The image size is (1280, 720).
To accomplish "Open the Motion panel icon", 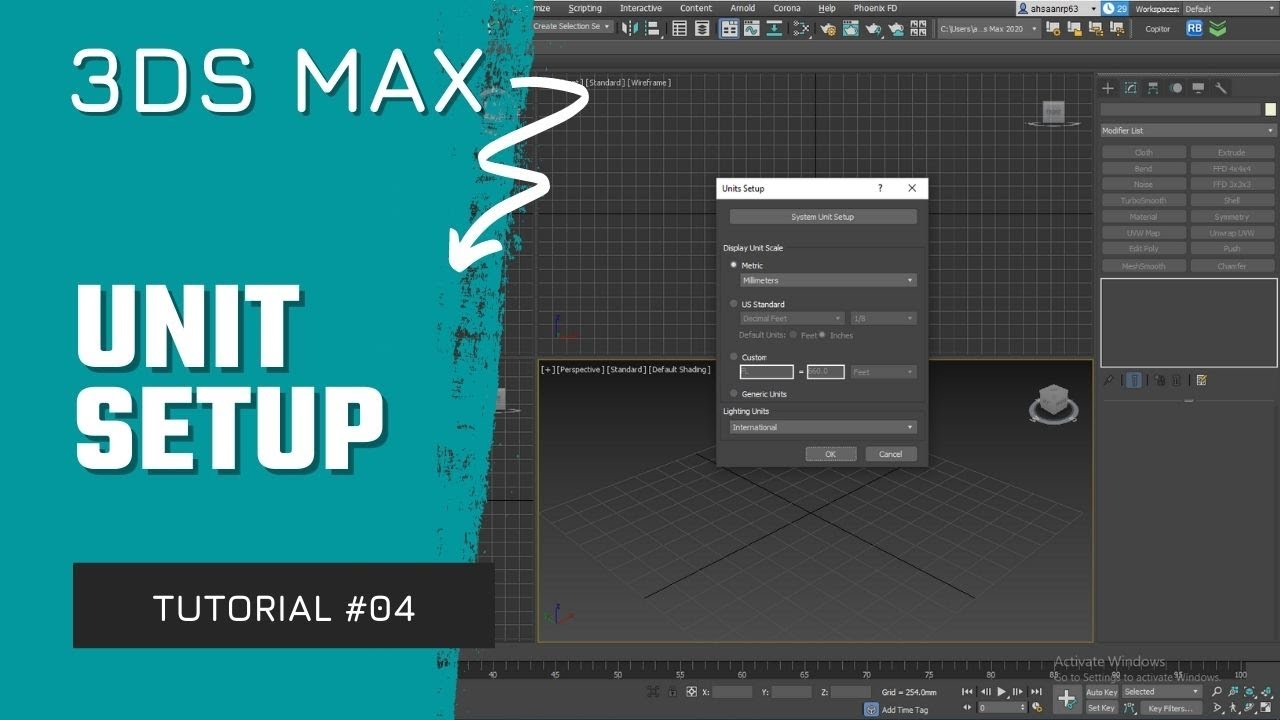I will click(x=1175, y=88).
